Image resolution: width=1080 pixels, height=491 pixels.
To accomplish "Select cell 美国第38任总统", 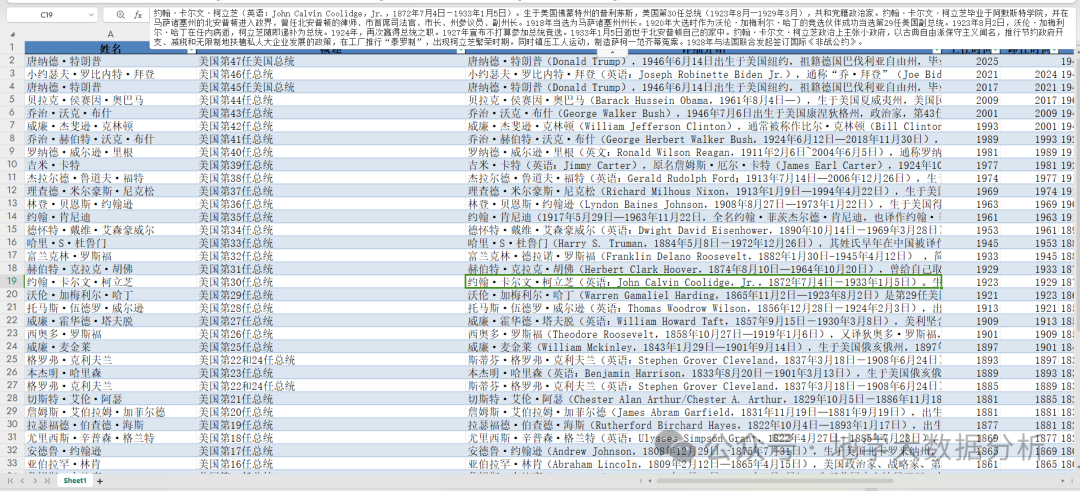I will (x=331, y=178).
